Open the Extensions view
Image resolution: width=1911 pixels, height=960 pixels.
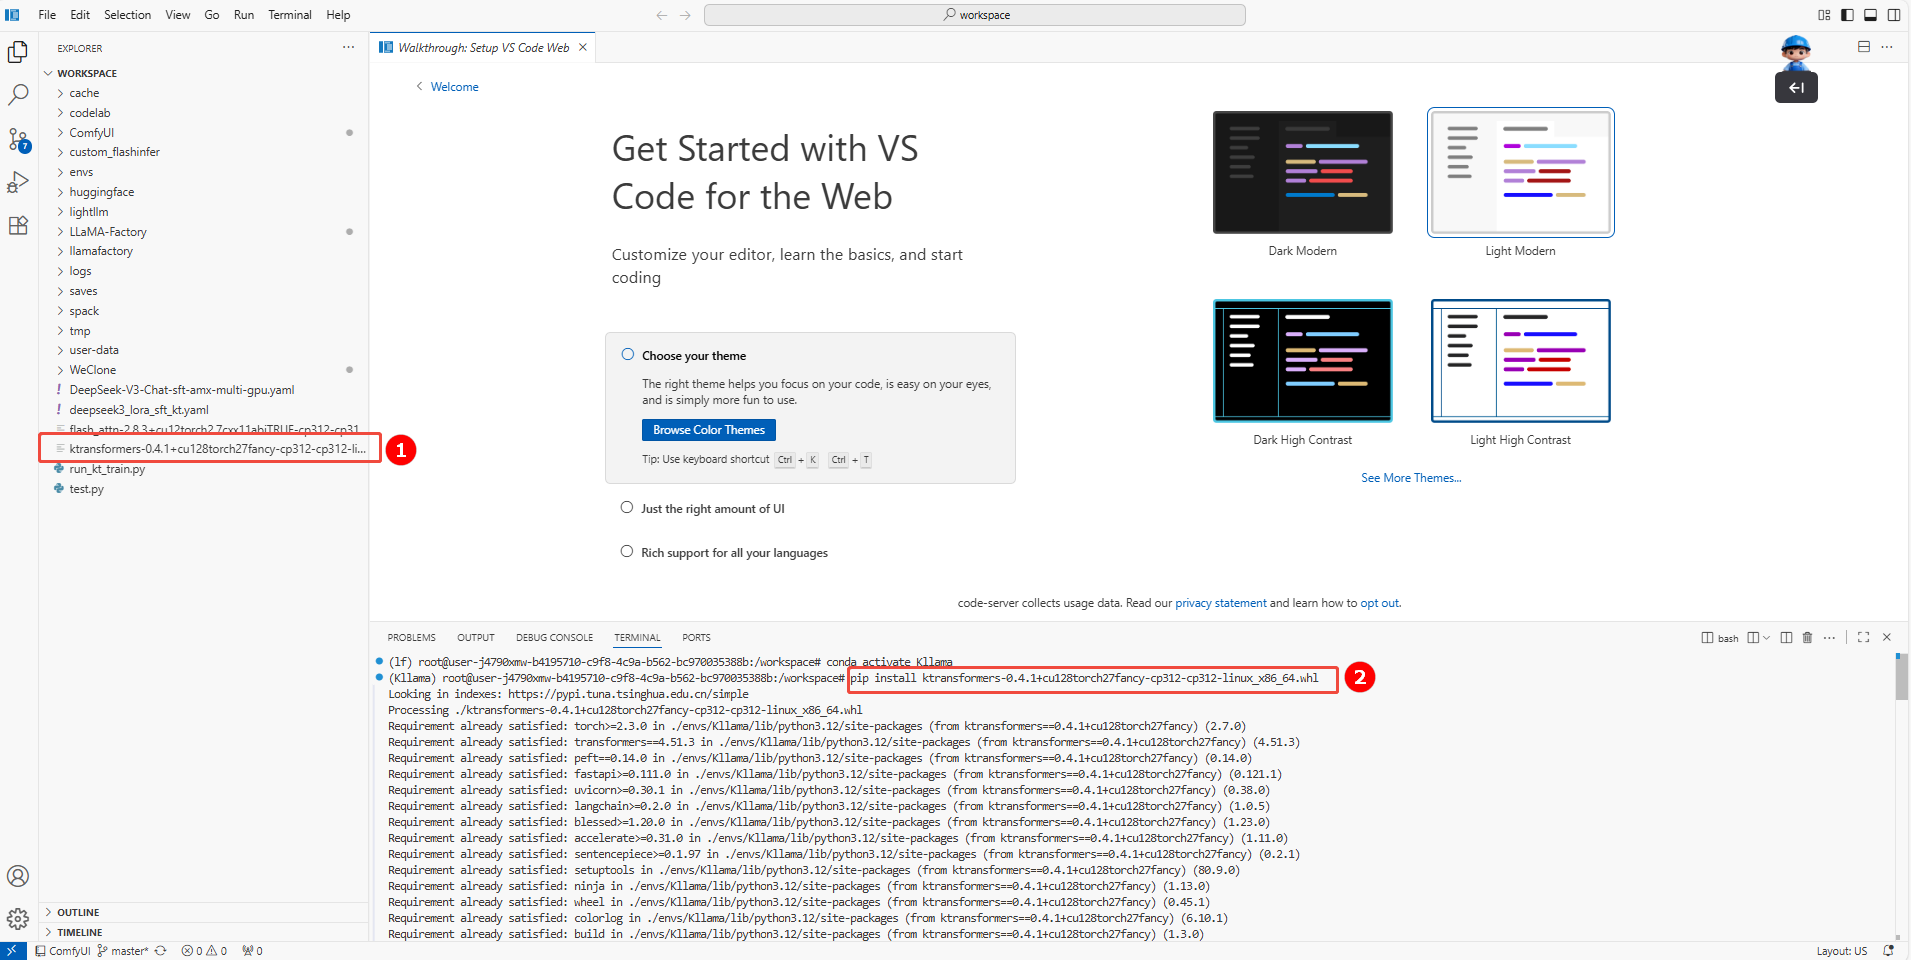[18, 226]
